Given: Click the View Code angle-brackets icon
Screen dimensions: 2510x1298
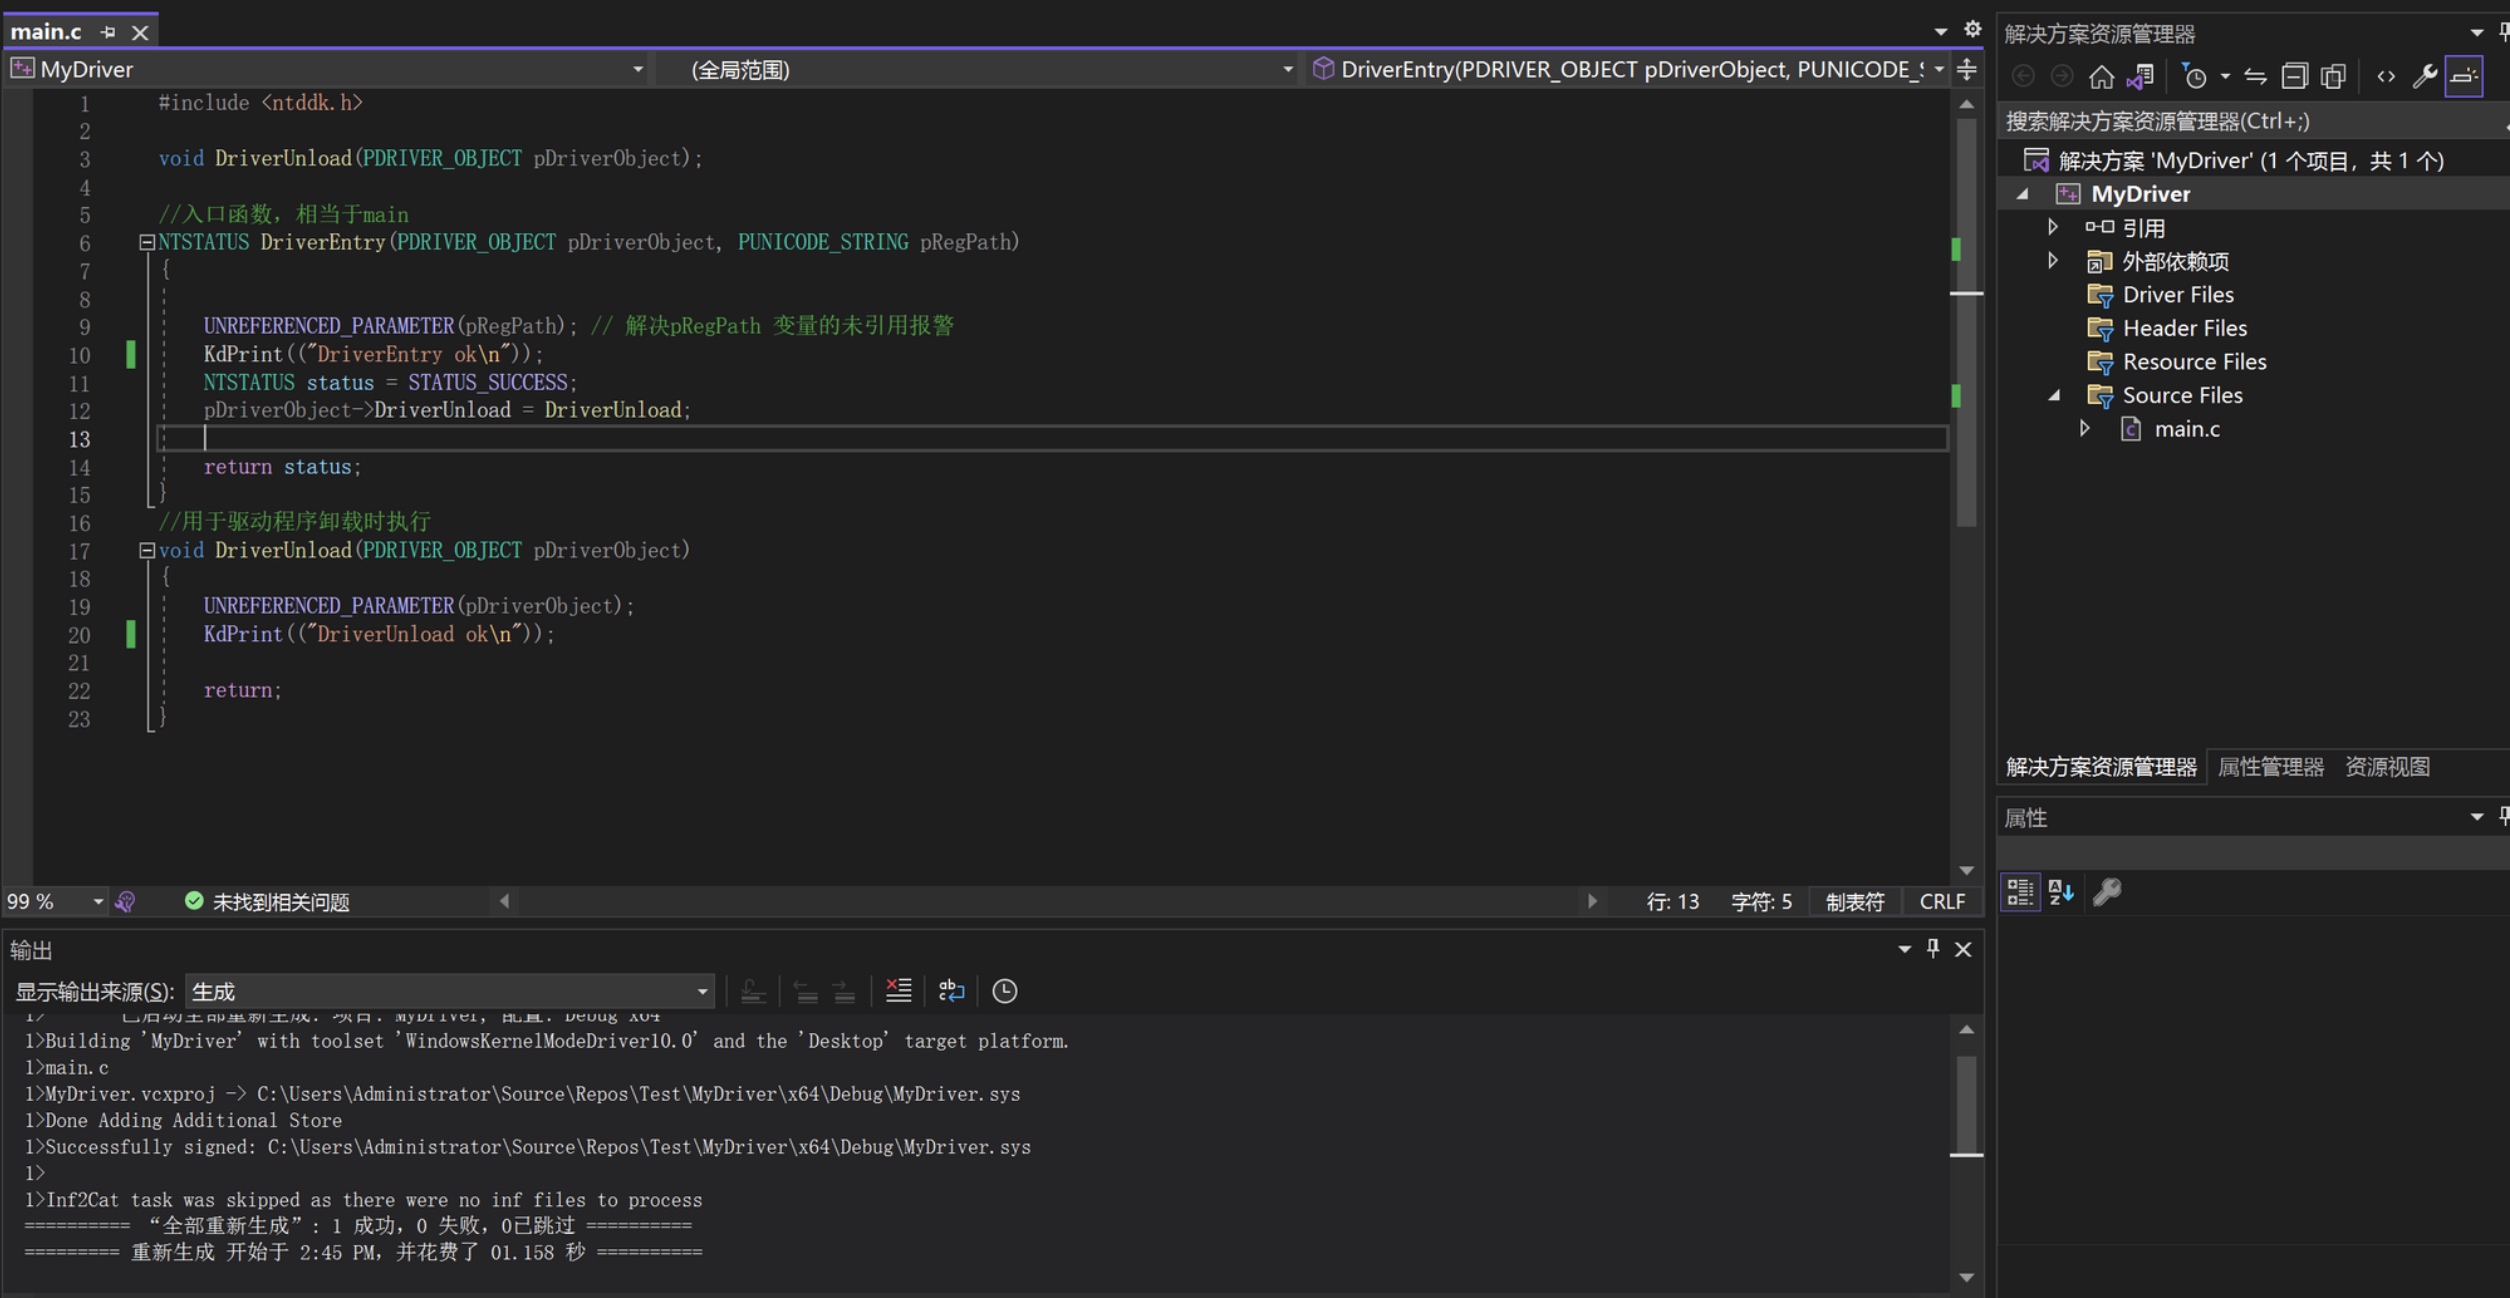Looking at the screenshot, I should [x=2386, y=76].
